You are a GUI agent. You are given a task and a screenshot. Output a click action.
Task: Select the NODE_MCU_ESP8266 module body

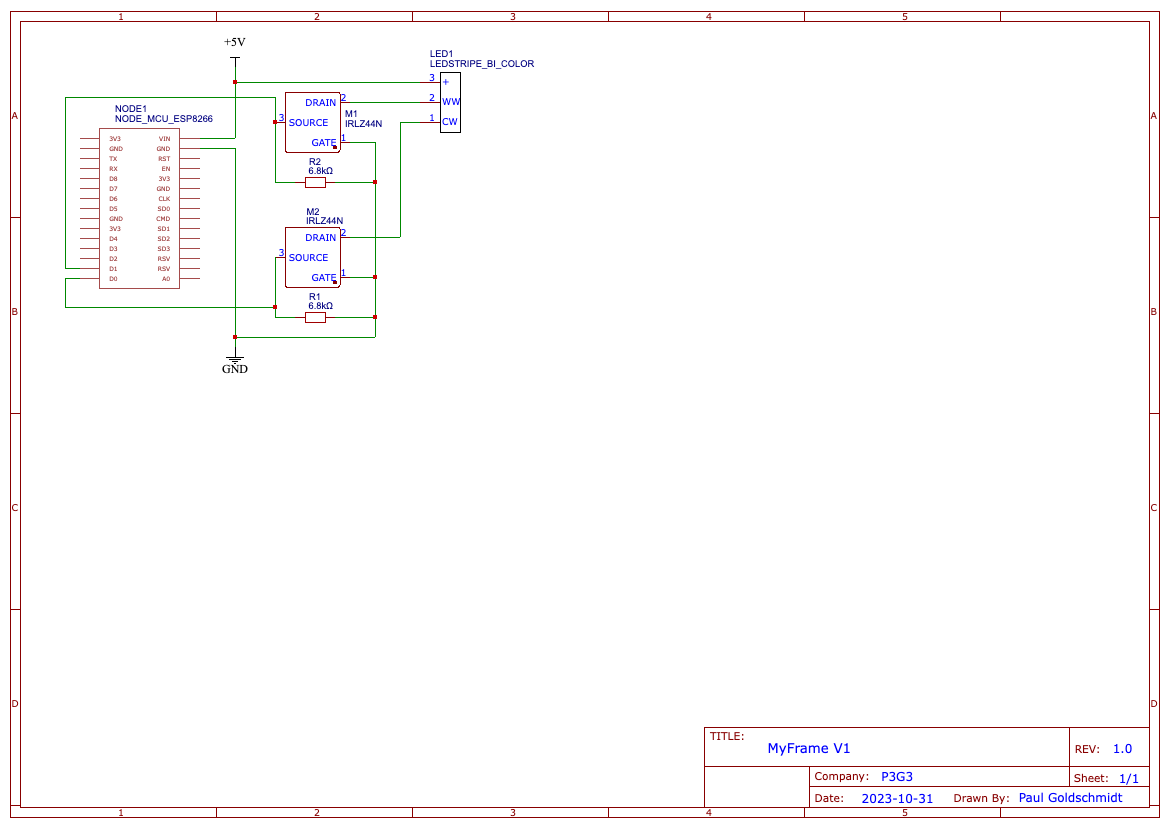(x=139, y=209)
